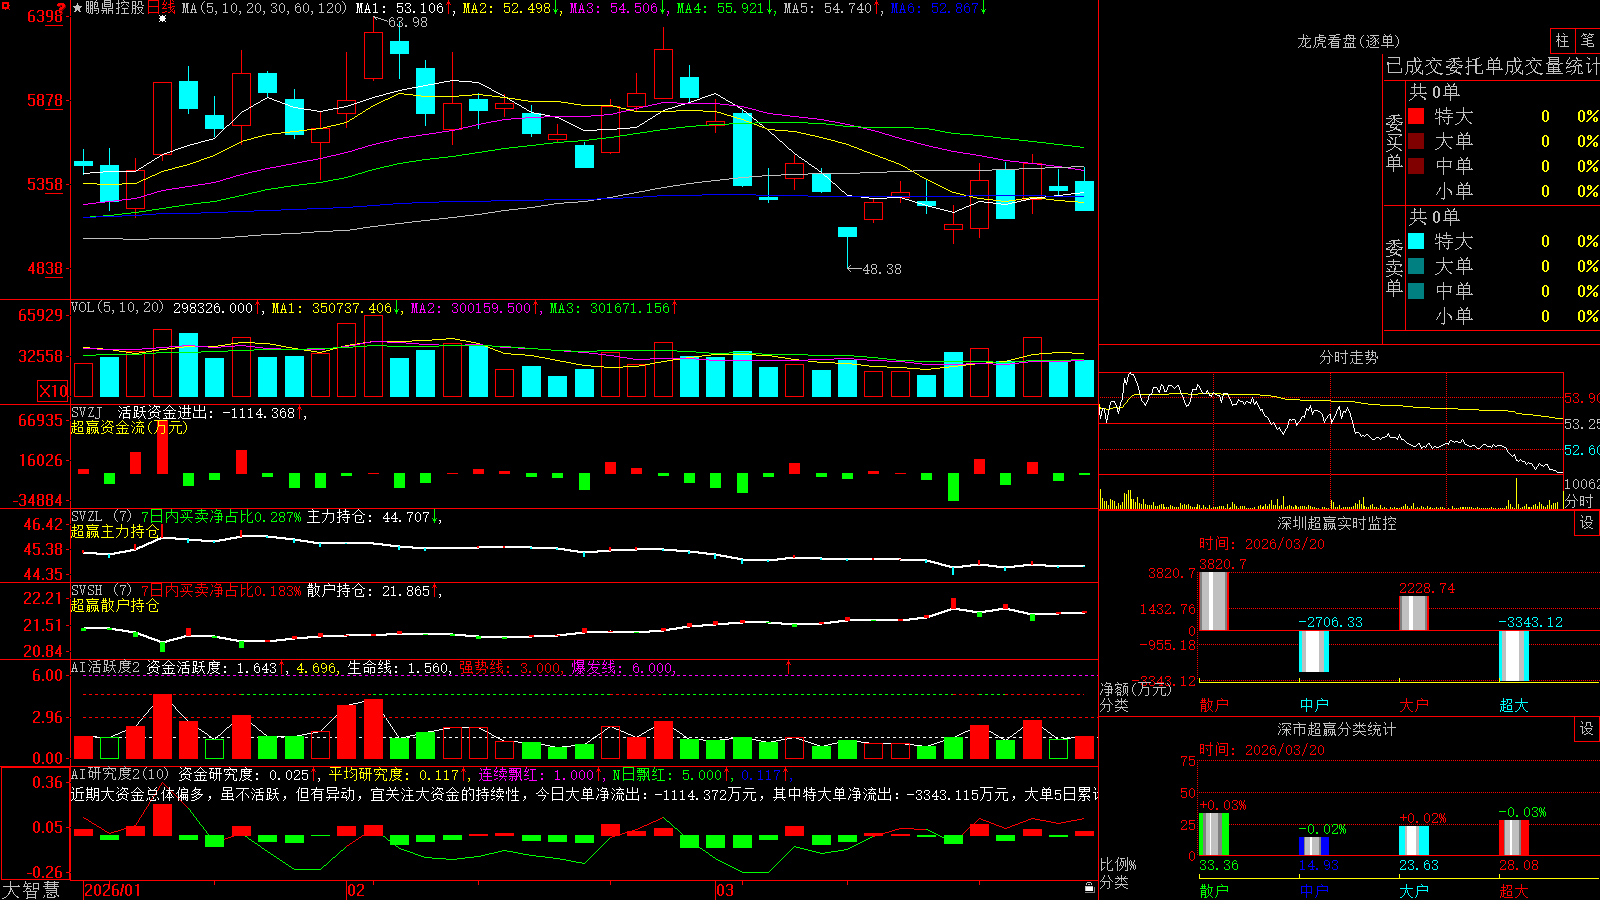Click the 23.63 大户 bar in 分类统计
The height and width of the screenshot is (900, 1600).
[1413, 841]
